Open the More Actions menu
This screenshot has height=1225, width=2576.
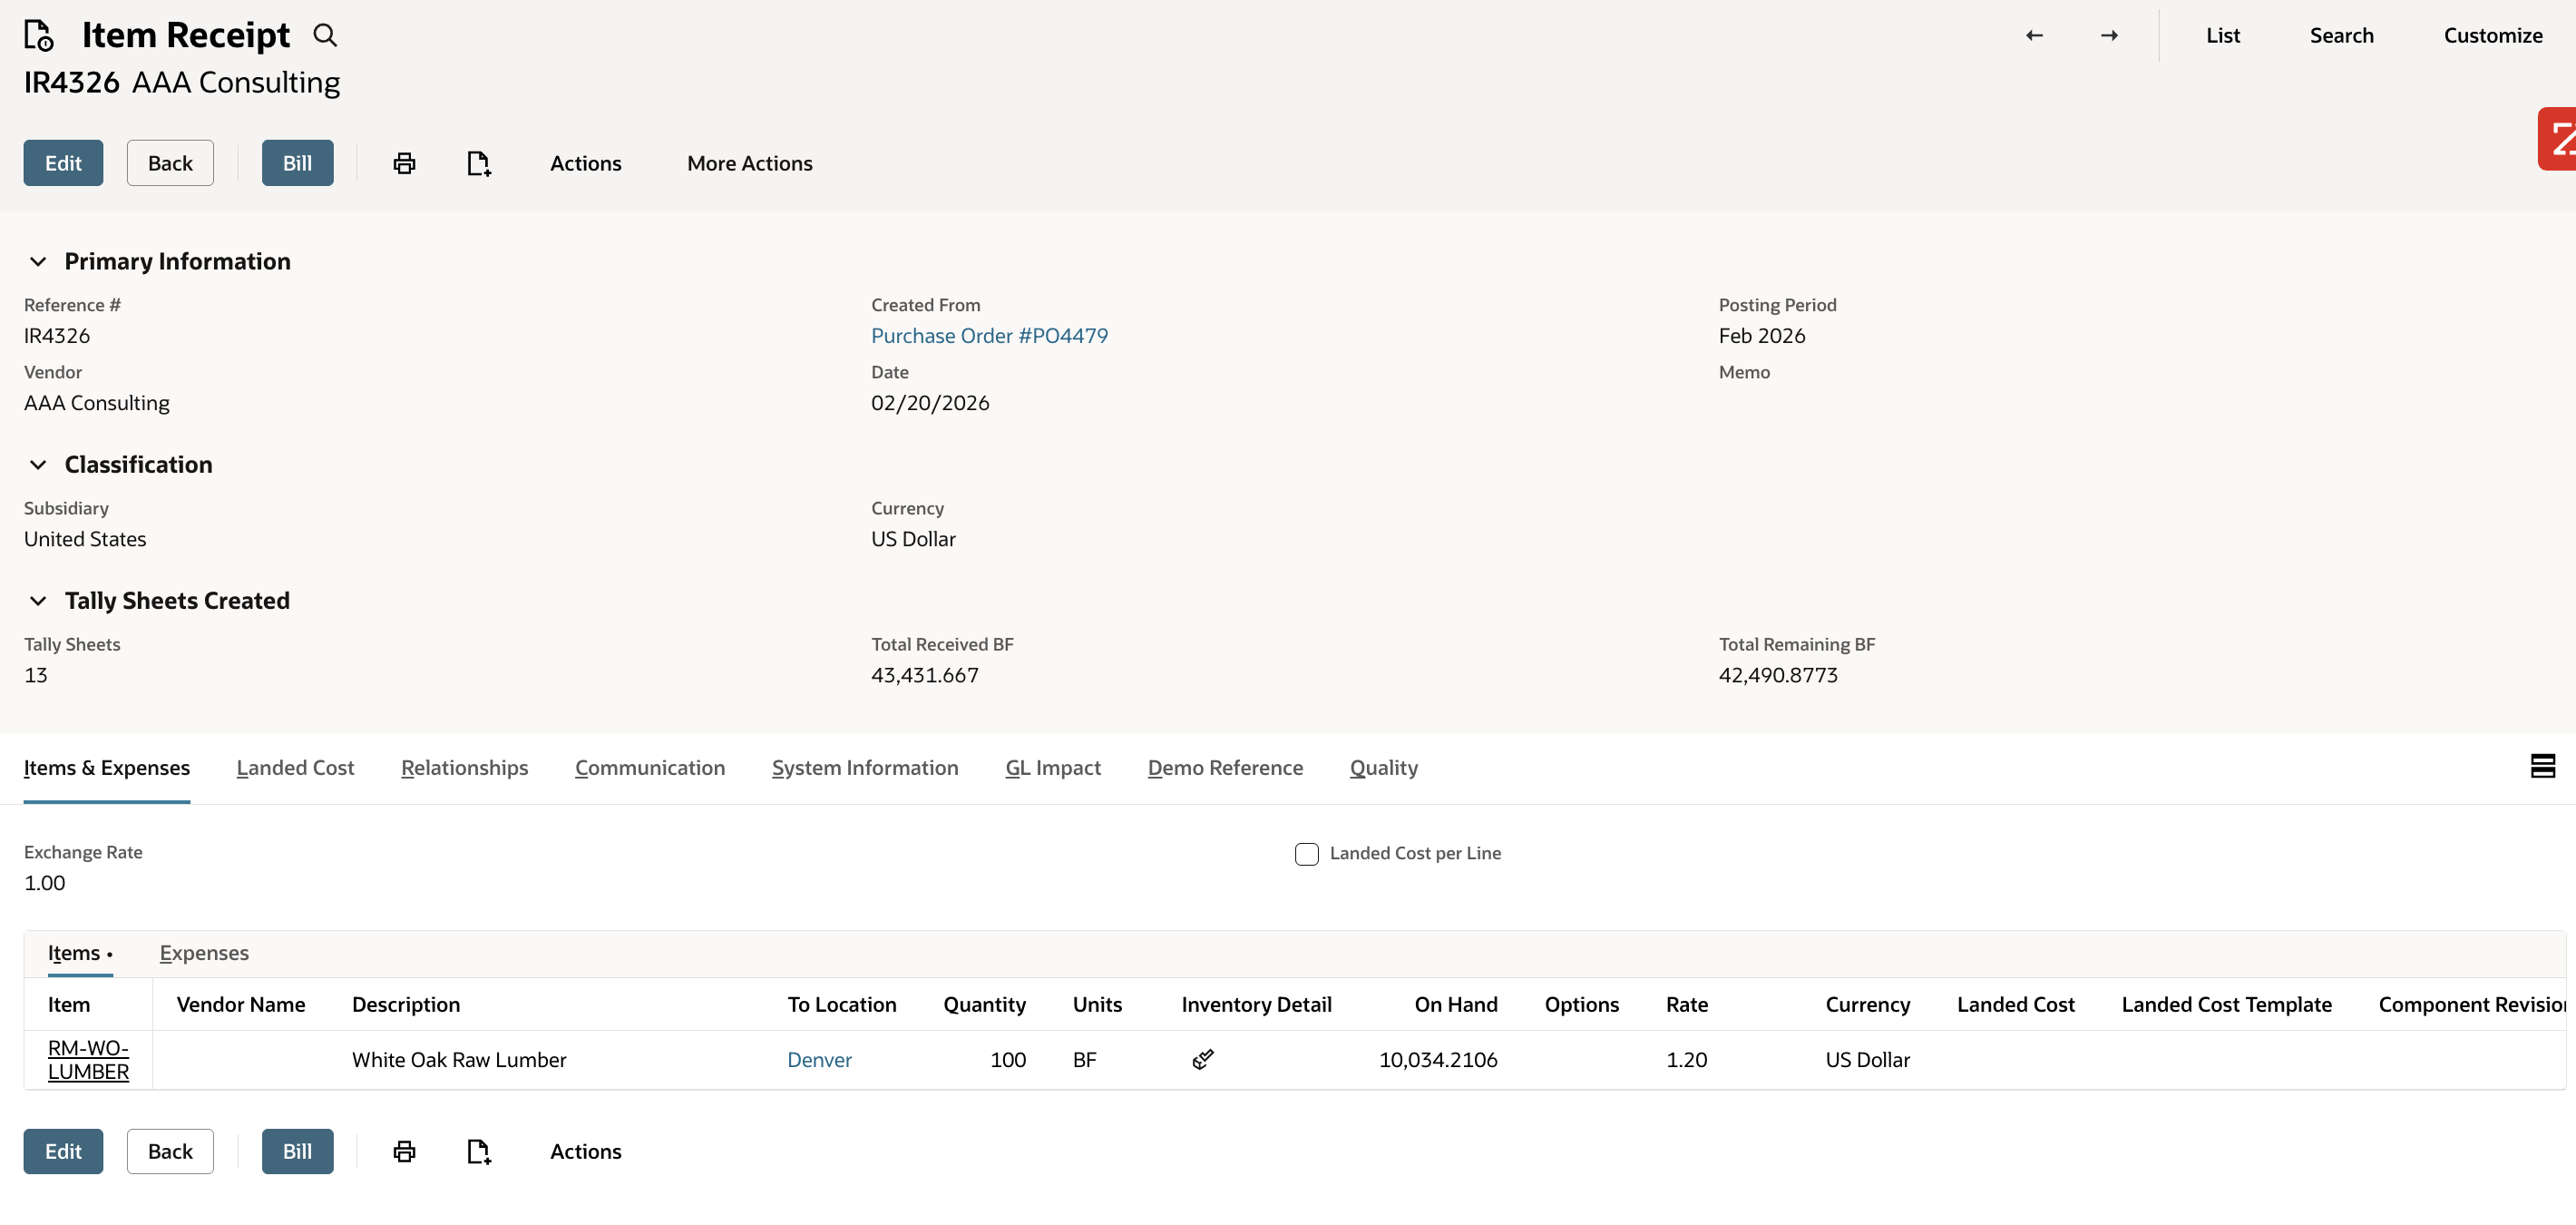tap(749, 163)
